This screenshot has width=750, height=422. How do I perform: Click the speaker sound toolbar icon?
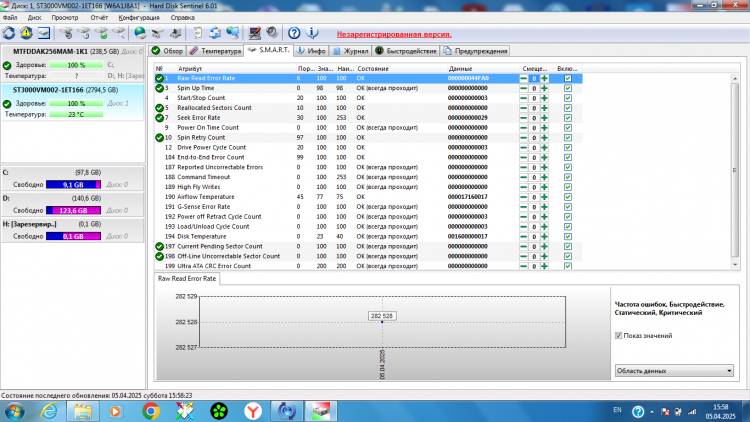[x=272, y=33]
